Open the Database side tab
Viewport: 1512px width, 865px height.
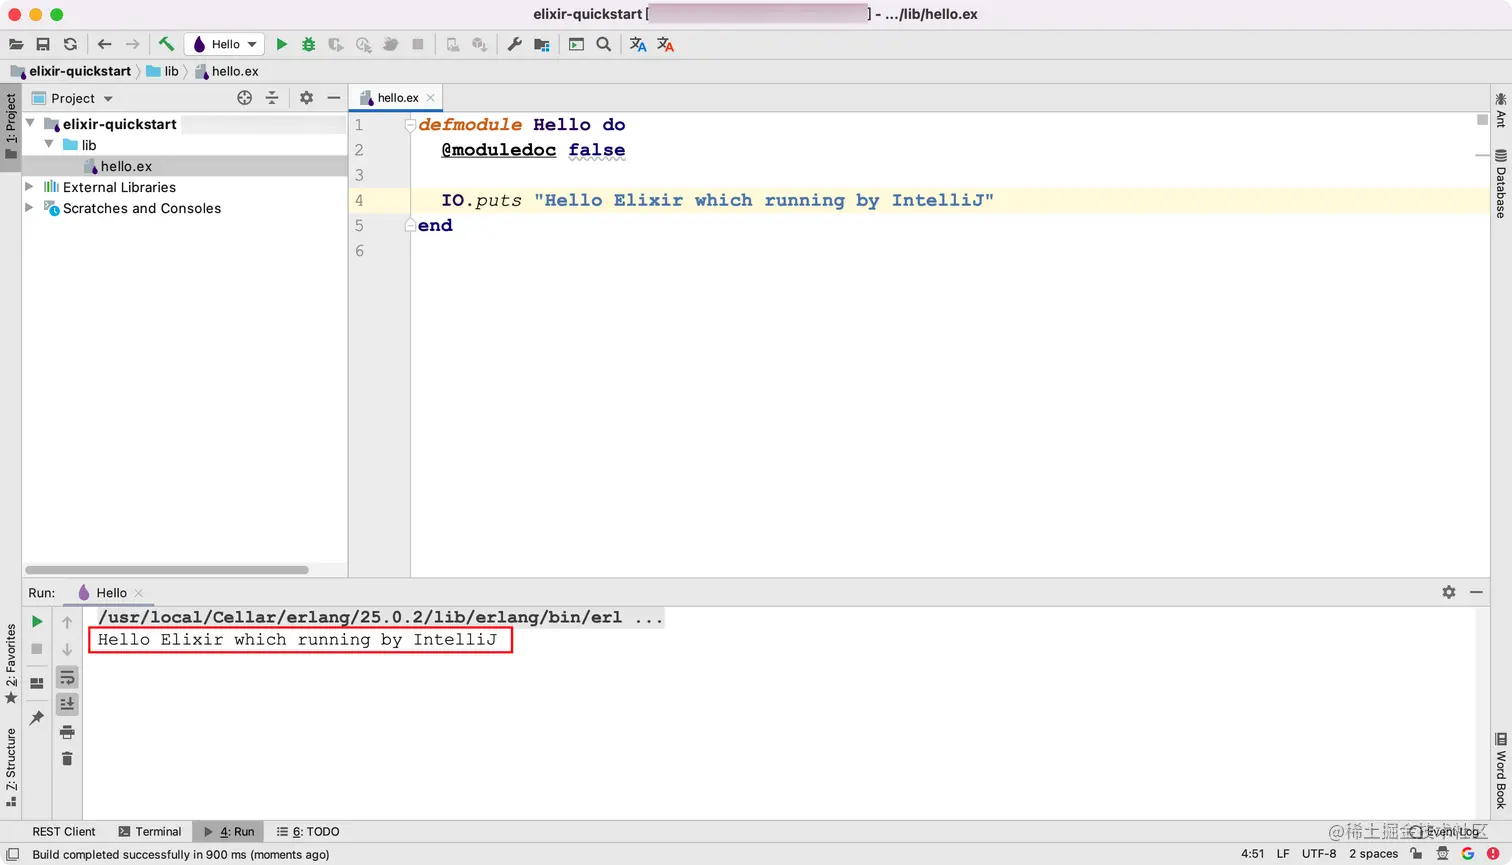(1501, 184)
